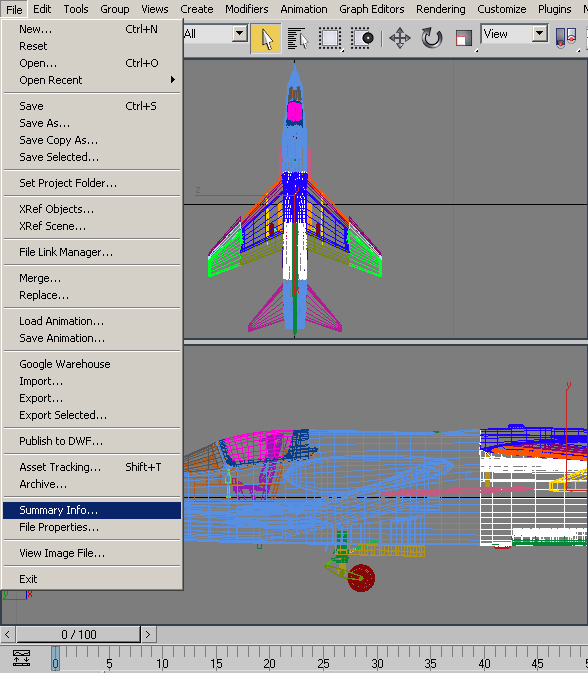This screenshot has height=673, width=588.
Task: Choose XRef Scene... entry
Action: pyautogui.click(x=92, y=226)
